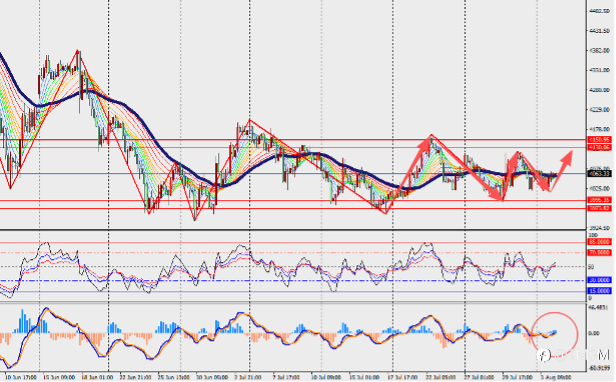Viewport: 616px width, 382px height.
Task: Click the 4431.50 price axis label
Action: 599,31
